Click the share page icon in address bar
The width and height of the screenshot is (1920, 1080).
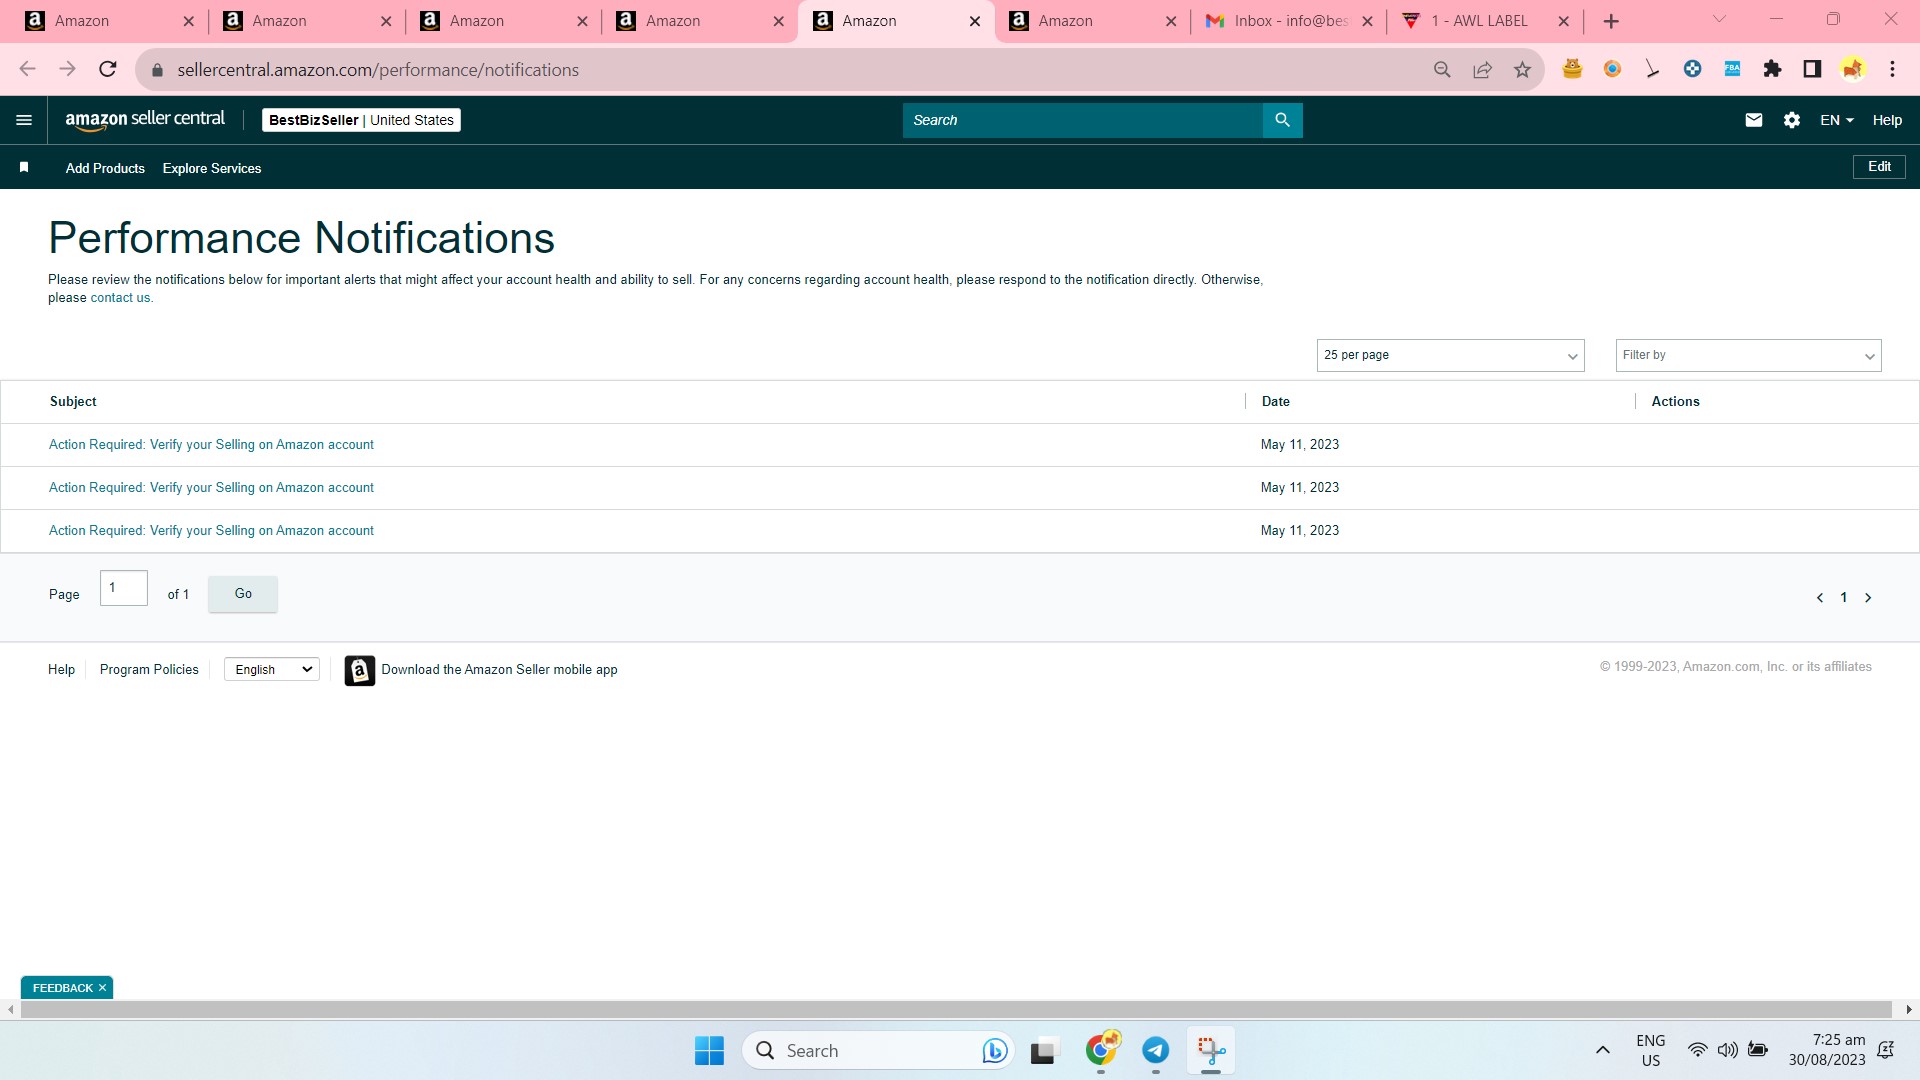pos(1482,69)
